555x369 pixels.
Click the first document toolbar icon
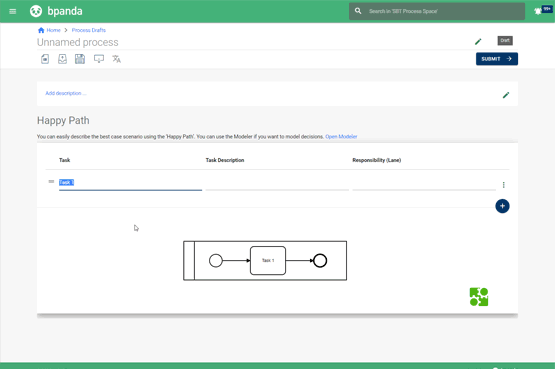pyautogui.click(x=45, y=59)
